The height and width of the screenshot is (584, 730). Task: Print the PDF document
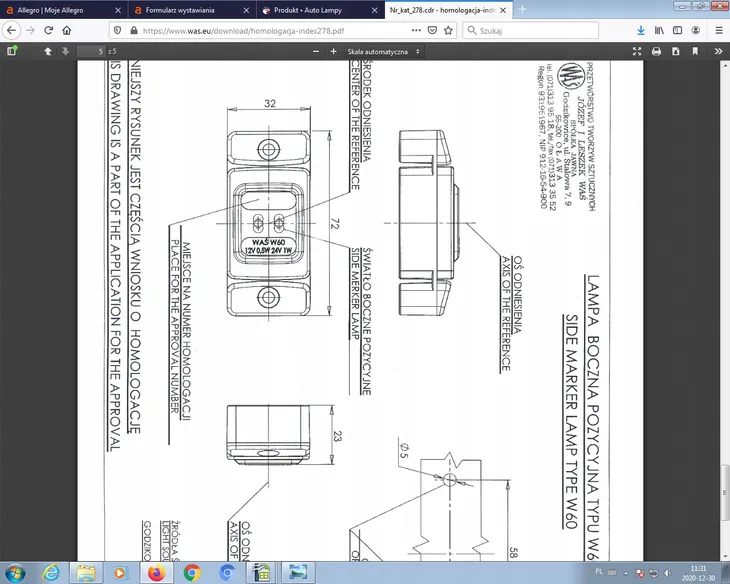[x=656, y=51]
